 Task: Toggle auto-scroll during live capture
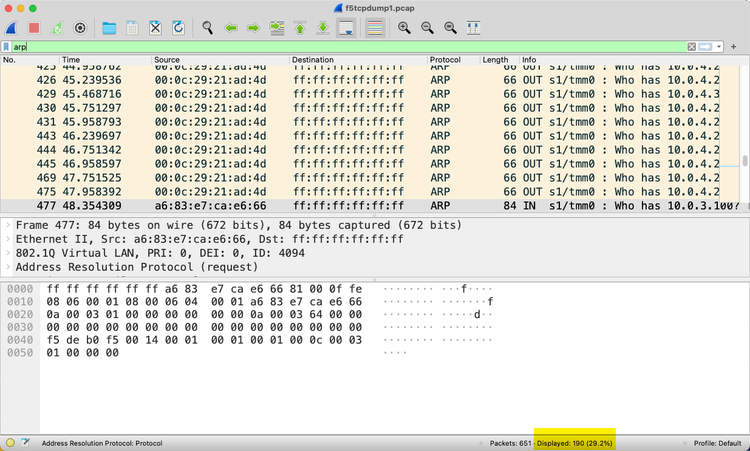click(x=346, y=28)
